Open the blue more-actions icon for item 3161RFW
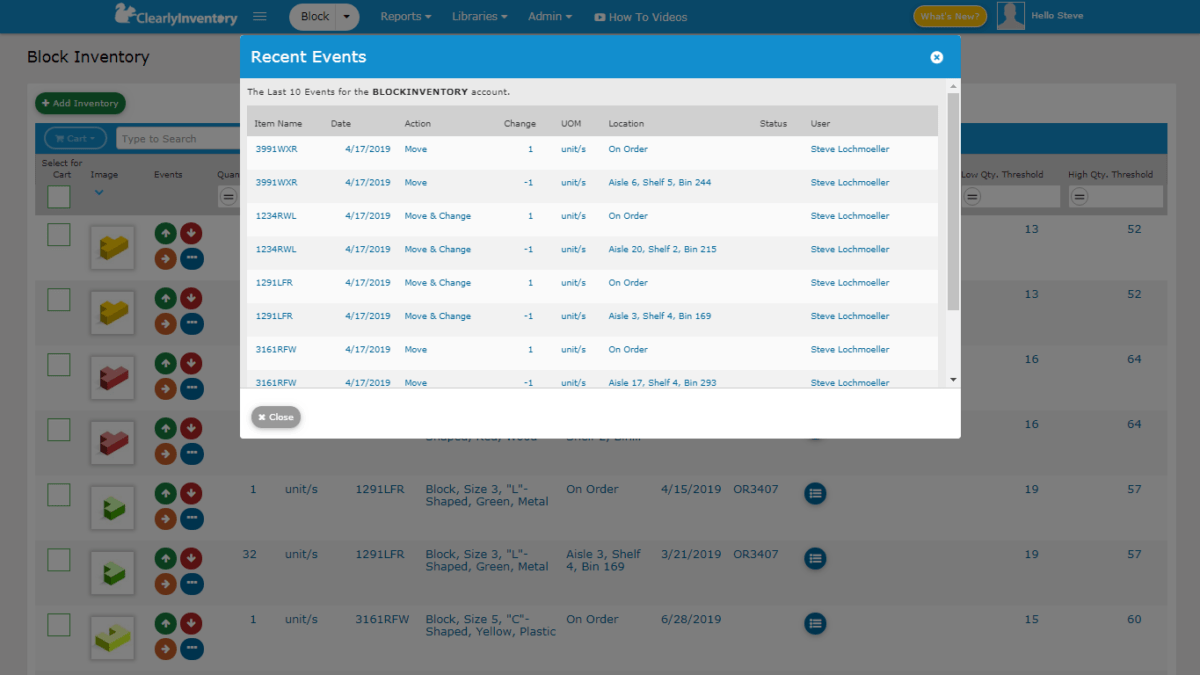This screenshot has width=1200, height=675. tap(815, 623)
